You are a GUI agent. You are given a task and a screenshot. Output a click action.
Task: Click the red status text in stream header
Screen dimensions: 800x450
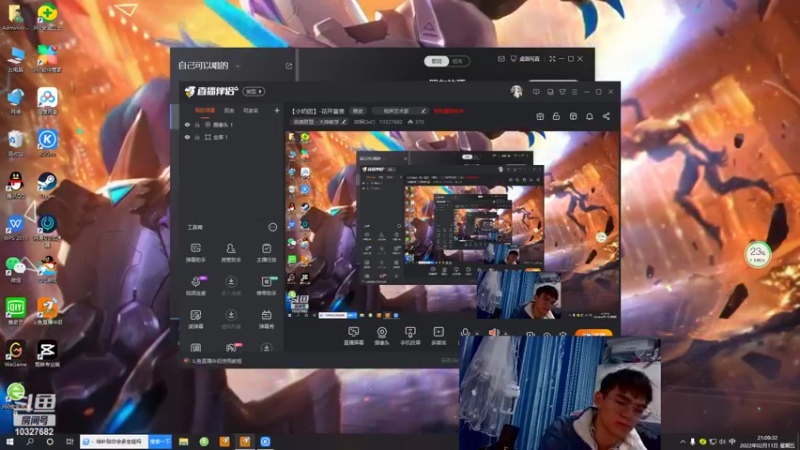point(449,111)
